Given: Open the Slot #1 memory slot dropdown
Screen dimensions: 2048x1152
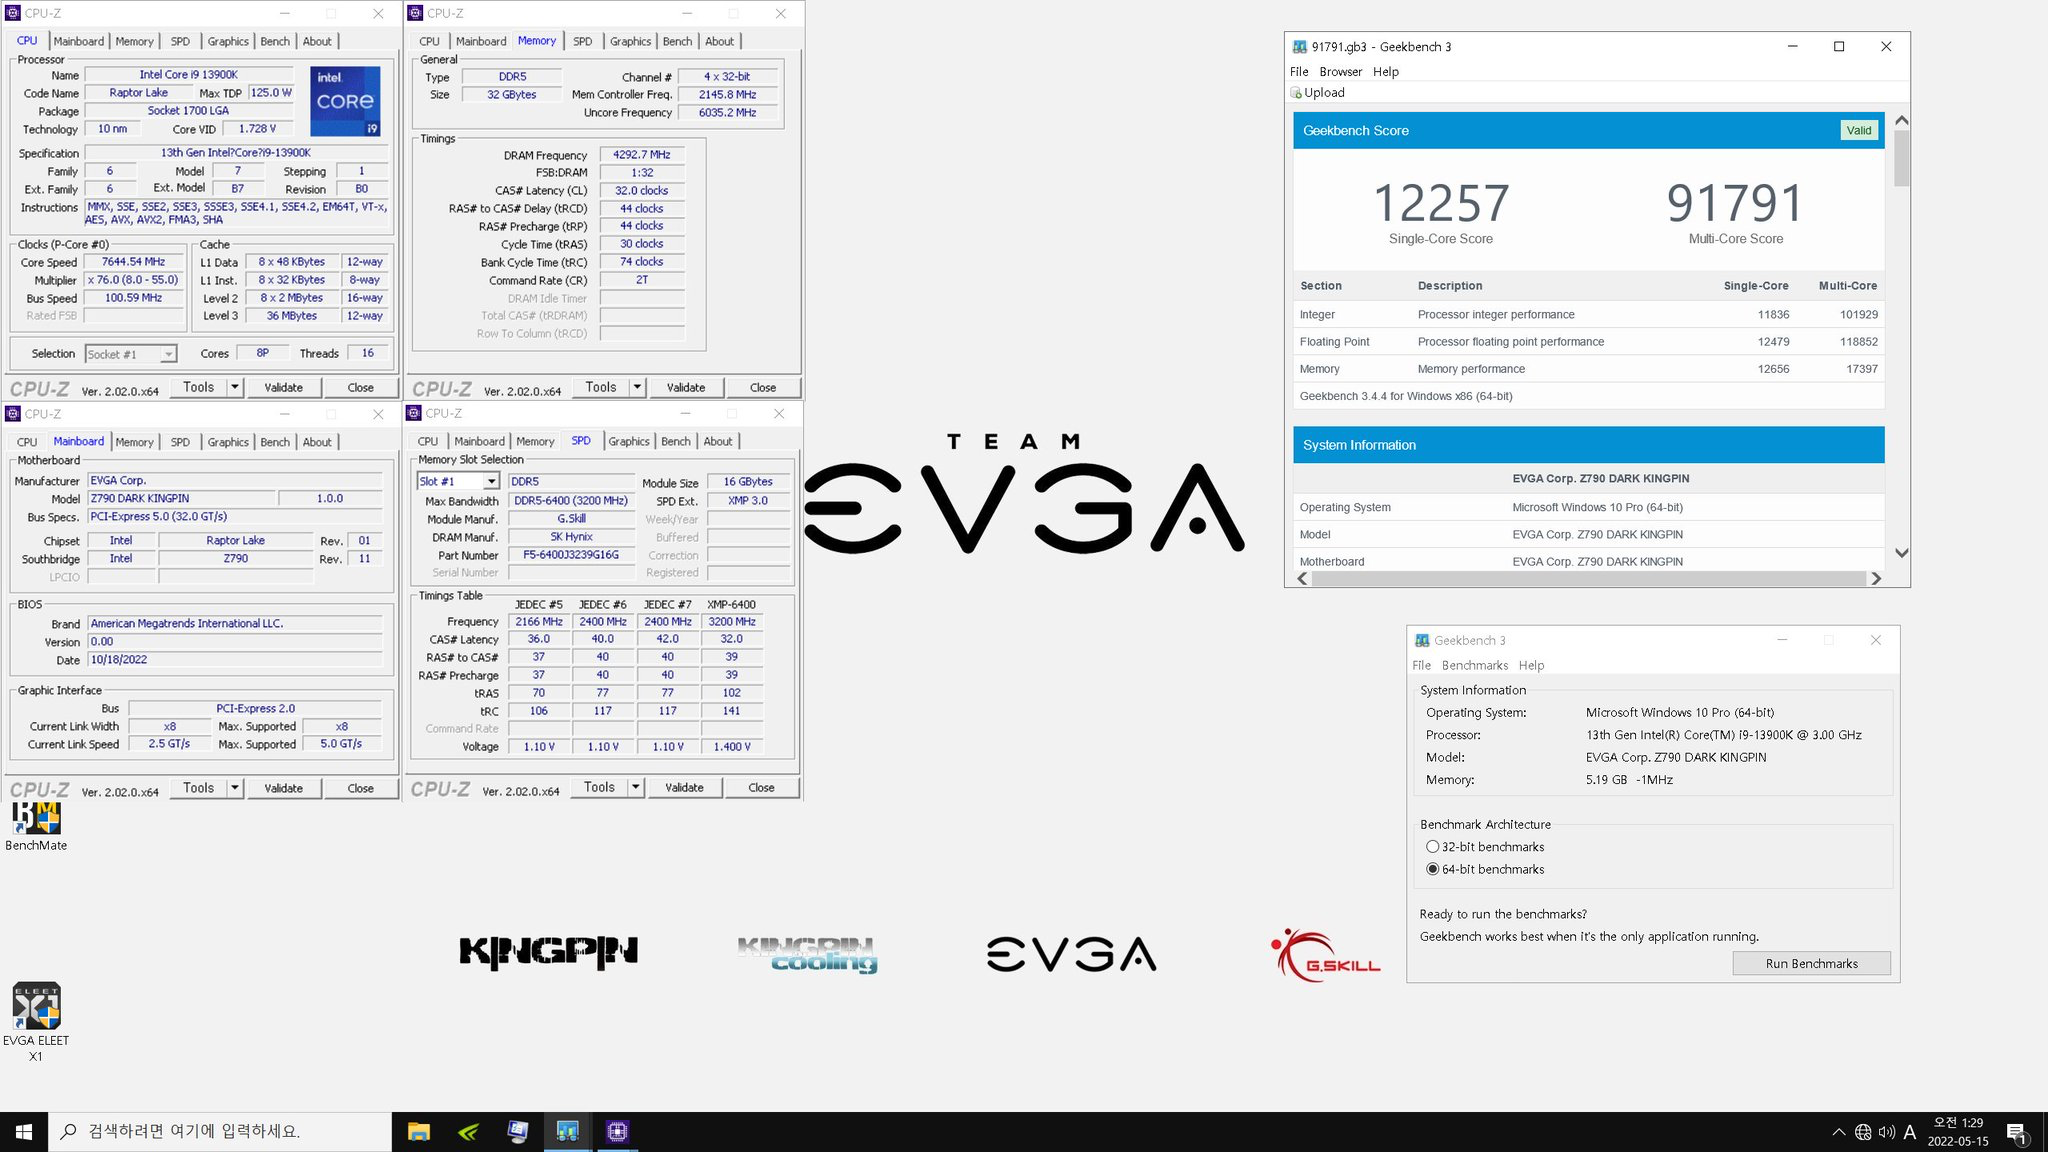Looking at the screenshot, I should [457, 481].
